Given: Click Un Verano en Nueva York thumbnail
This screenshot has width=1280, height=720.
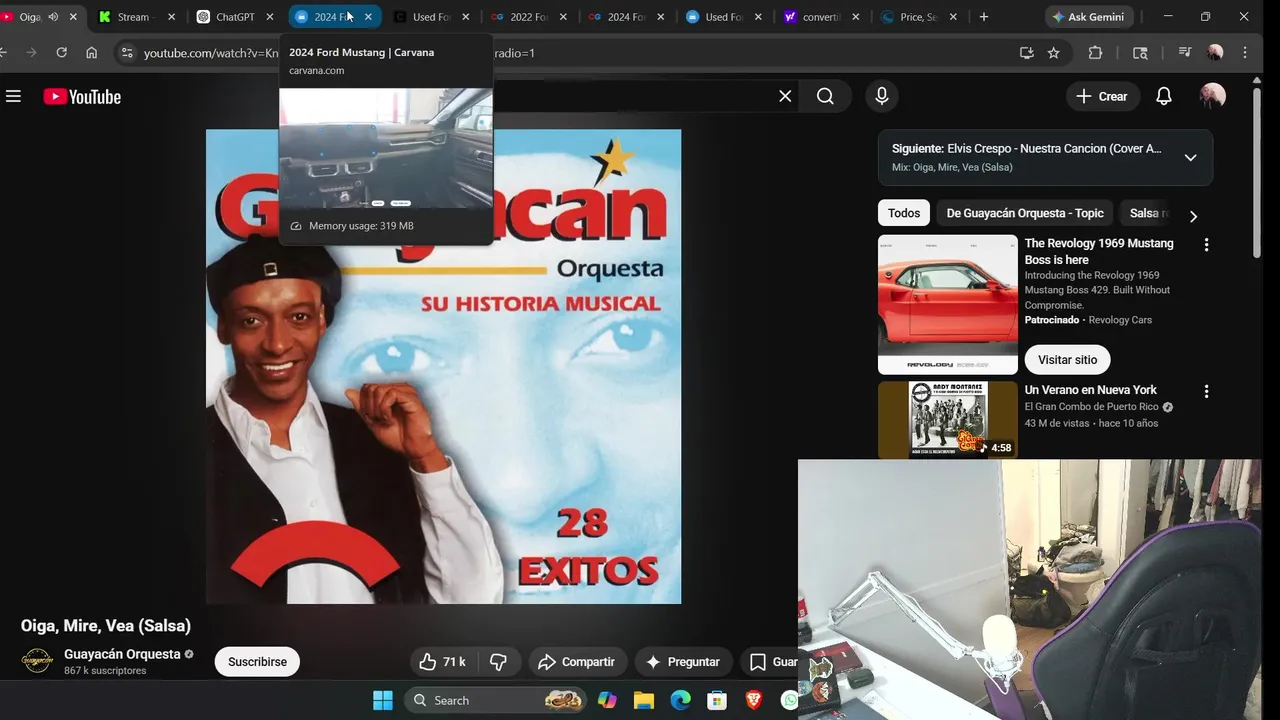Looking at the screenshot, I should (x=948, y=420).
